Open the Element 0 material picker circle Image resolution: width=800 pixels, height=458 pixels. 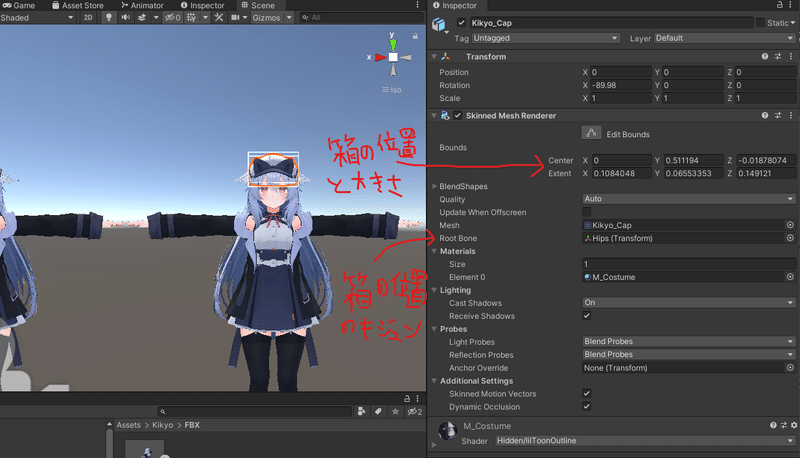click(x=790, y=277)
